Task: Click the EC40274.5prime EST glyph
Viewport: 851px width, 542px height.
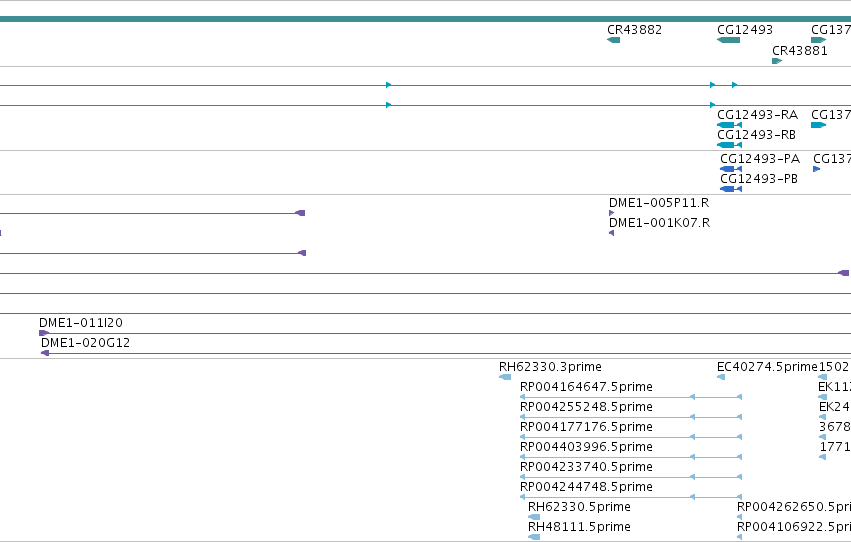Action: tap(721, 377)
